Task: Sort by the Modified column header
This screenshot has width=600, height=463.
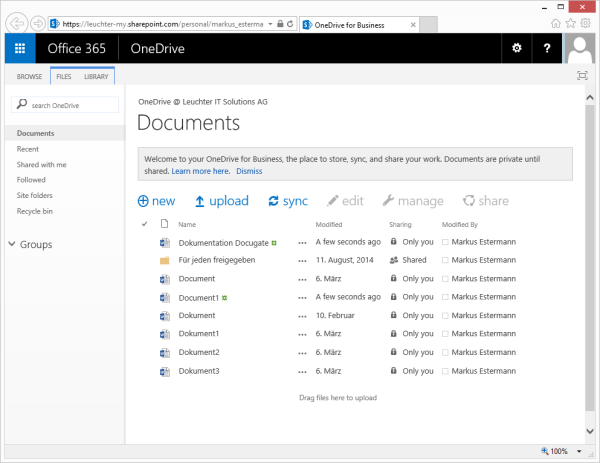Action: 329,225
